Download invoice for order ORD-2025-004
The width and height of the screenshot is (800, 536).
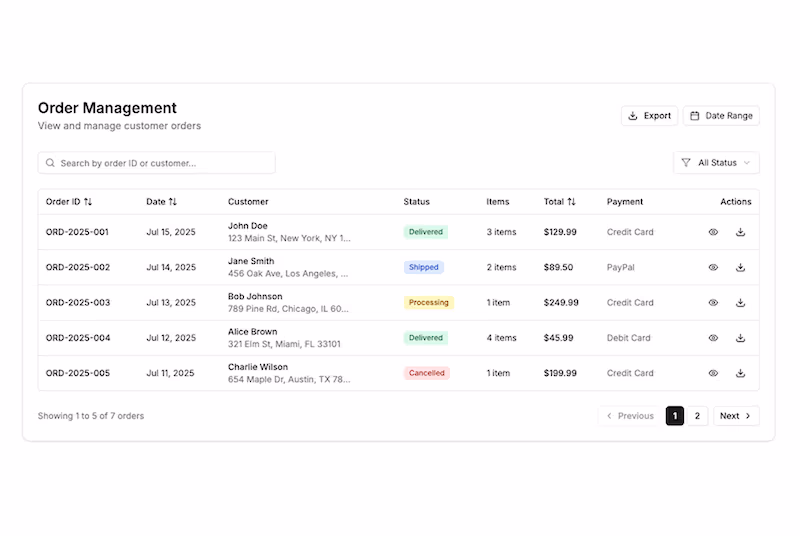tap(740, 338)
